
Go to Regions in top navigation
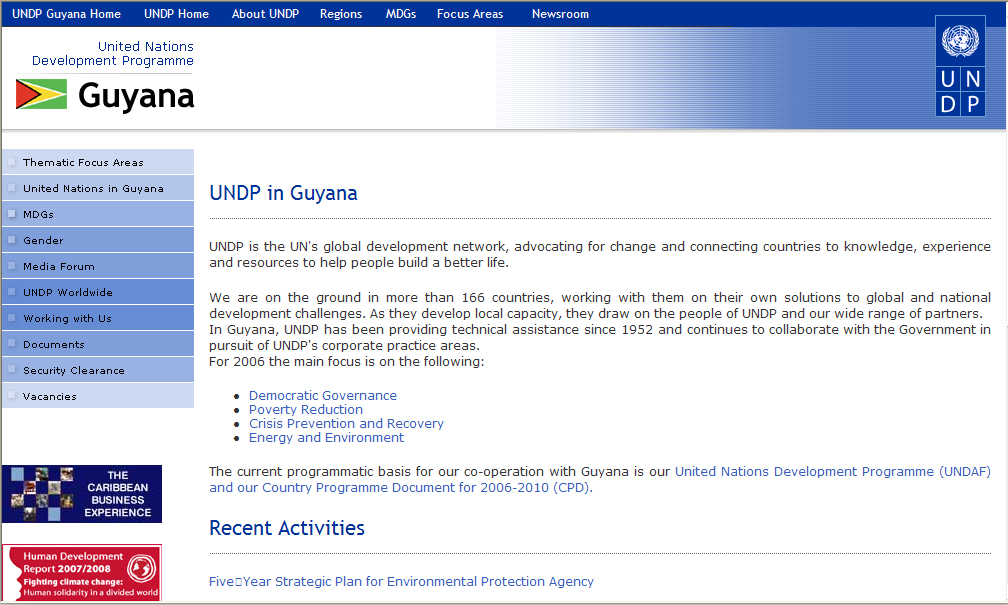(341, 14)
